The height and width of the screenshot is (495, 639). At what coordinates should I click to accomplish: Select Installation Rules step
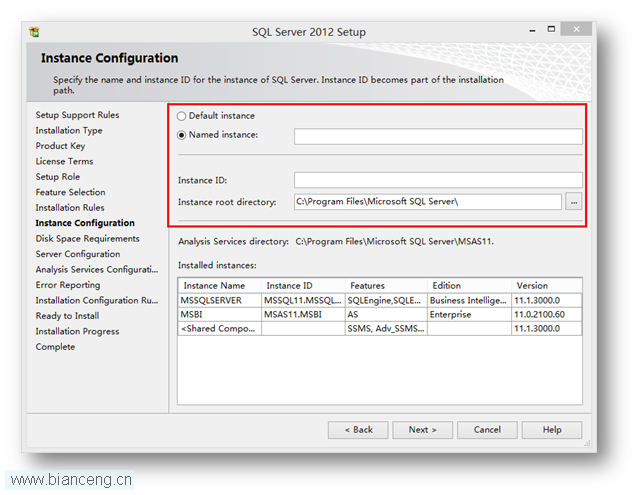(x=70, y=208)
